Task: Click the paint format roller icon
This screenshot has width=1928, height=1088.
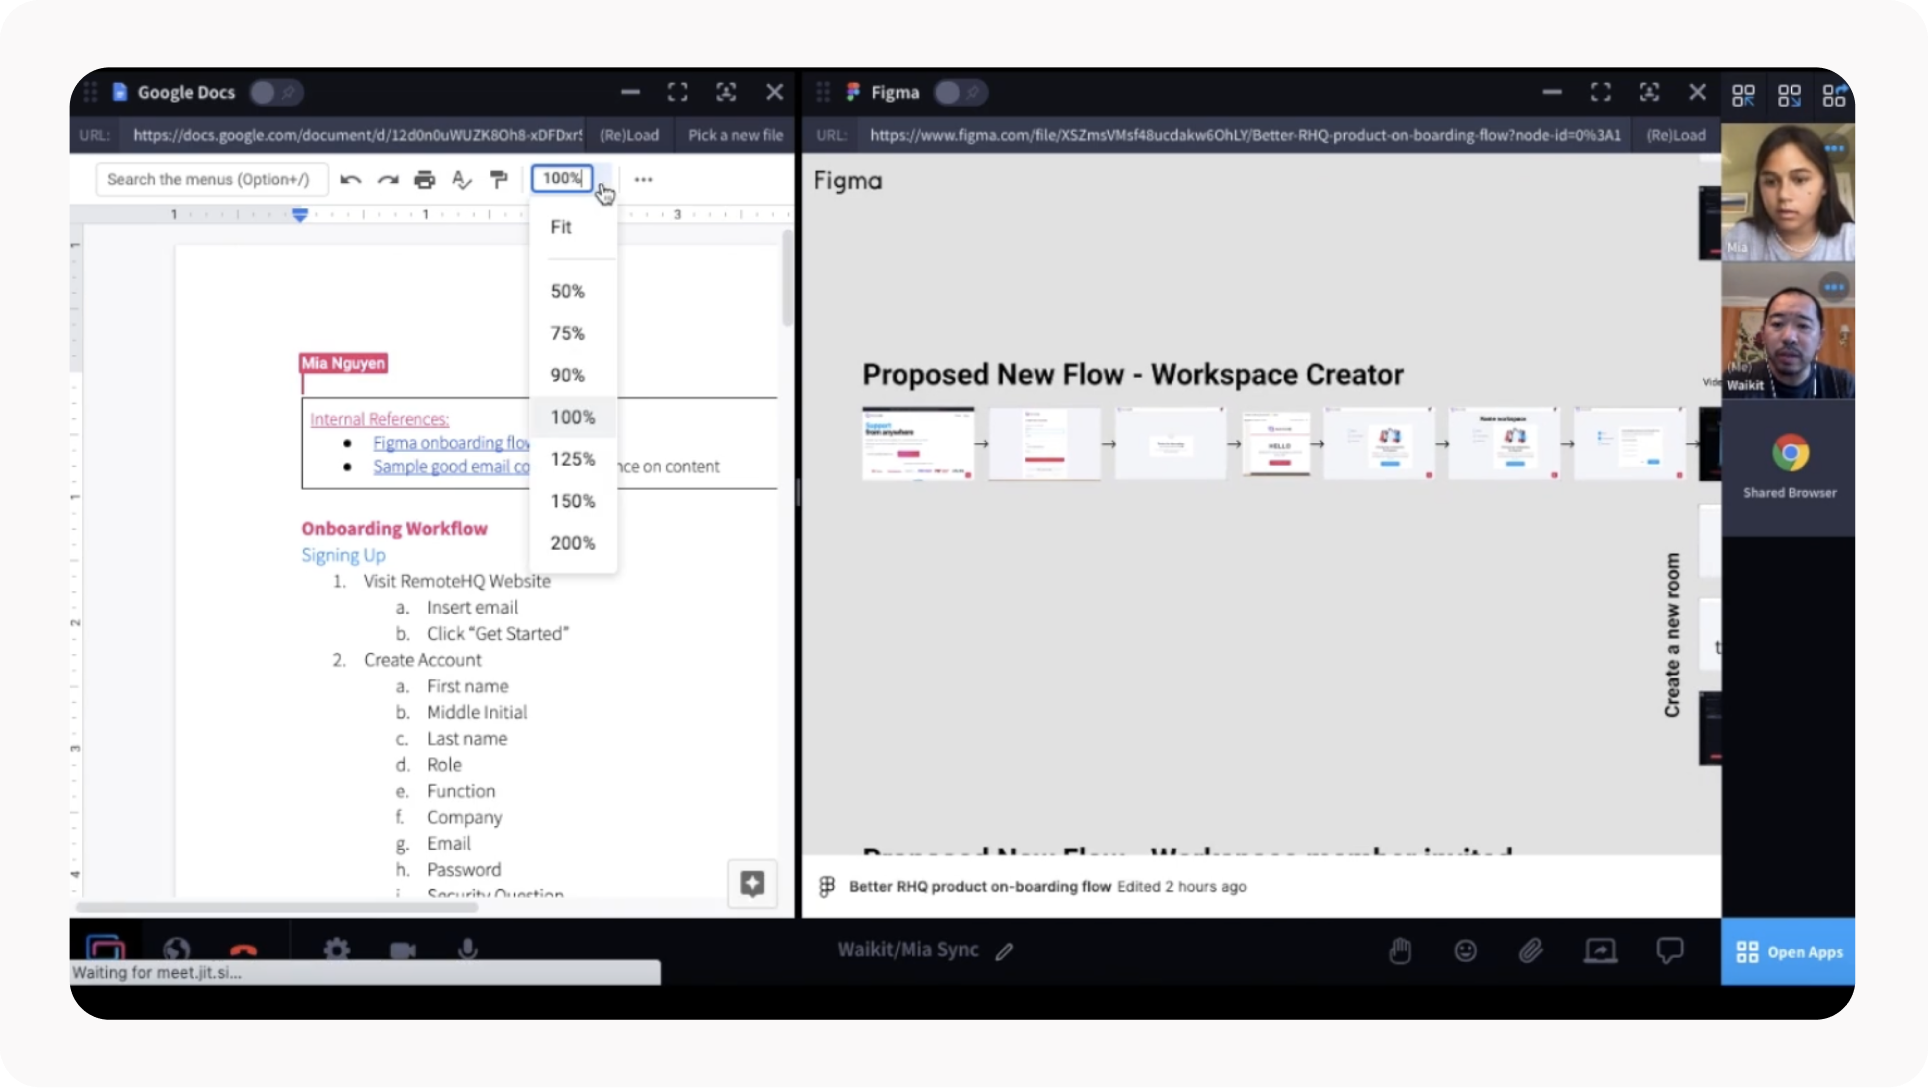Action: [498, 180]
